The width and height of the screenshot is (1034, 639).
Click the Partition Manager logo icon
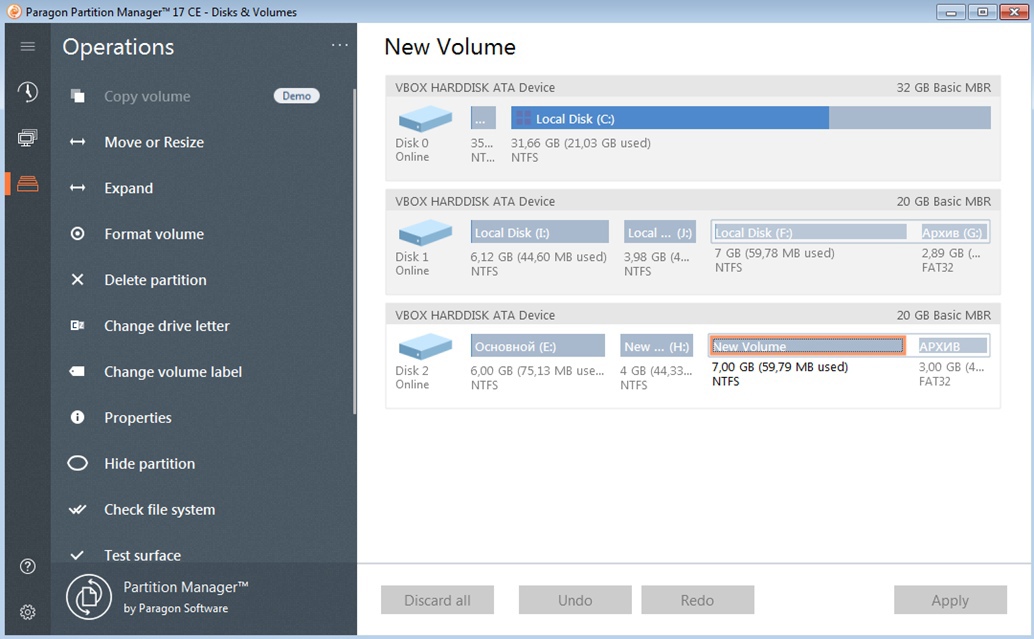pos(89,597)
